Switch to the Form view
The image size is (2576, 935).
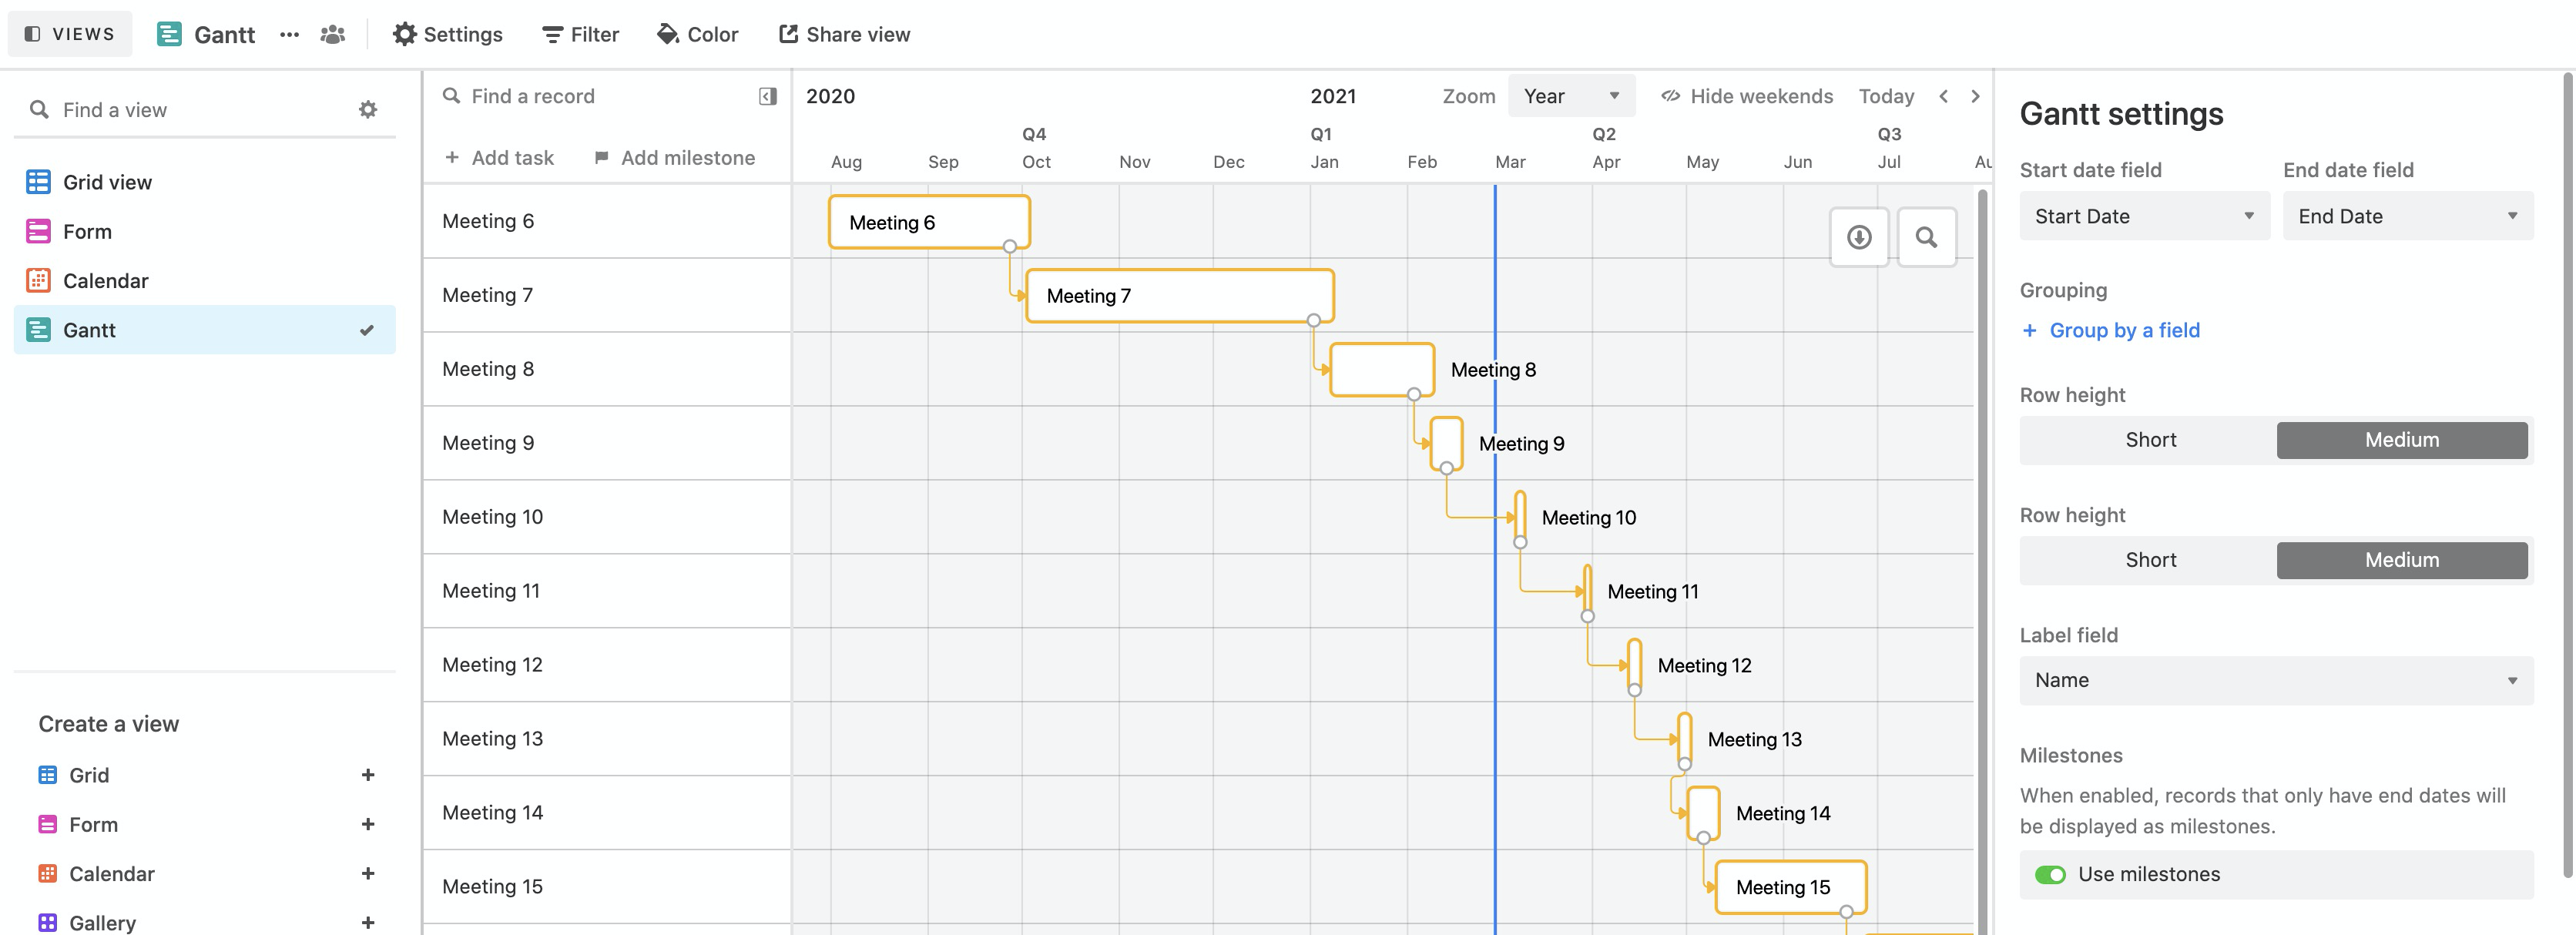tap(204, 231)
